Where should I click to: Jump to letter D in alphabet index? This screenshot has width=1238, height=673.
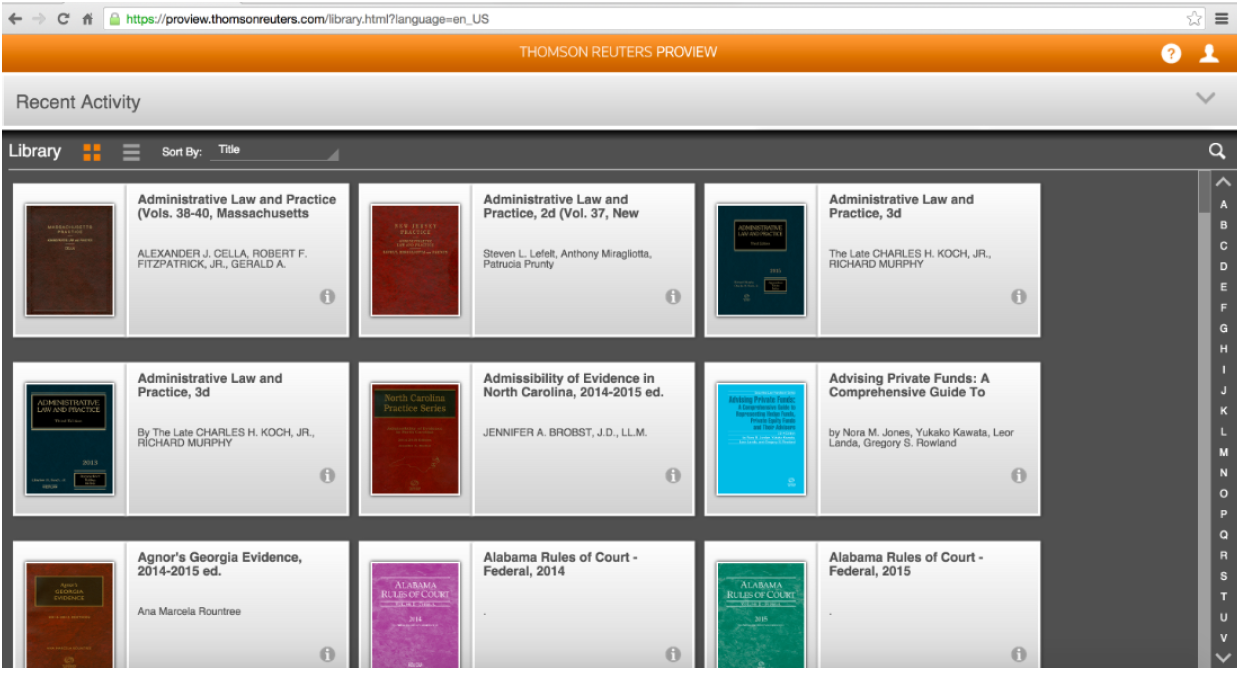pos(1224,266)
